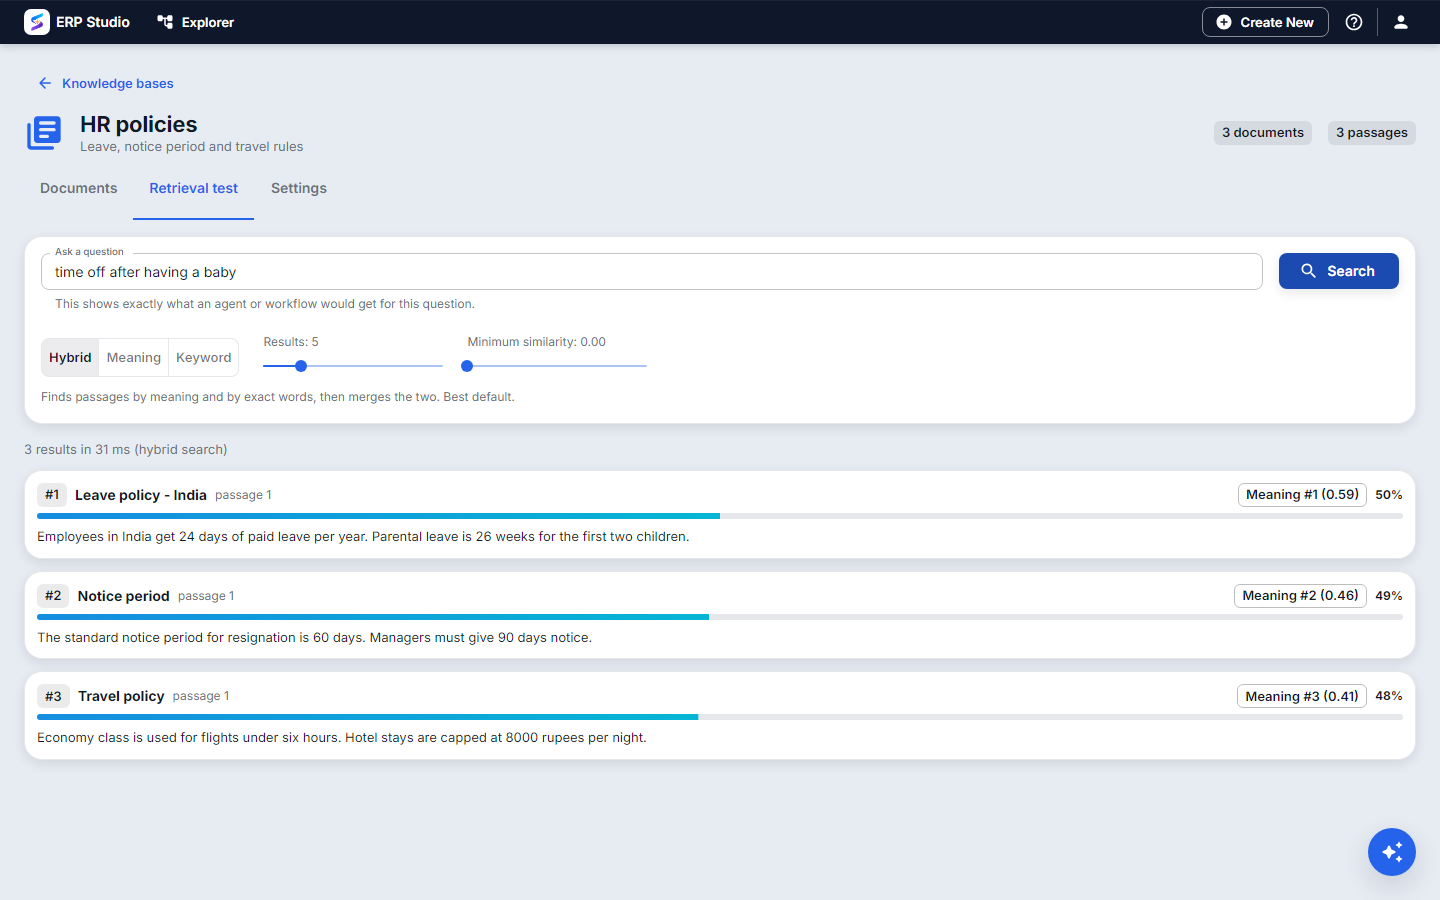Open the Explorer menu item
Image resolution: width=1440 pixels, height=900 pixels.
pos(196,22)
